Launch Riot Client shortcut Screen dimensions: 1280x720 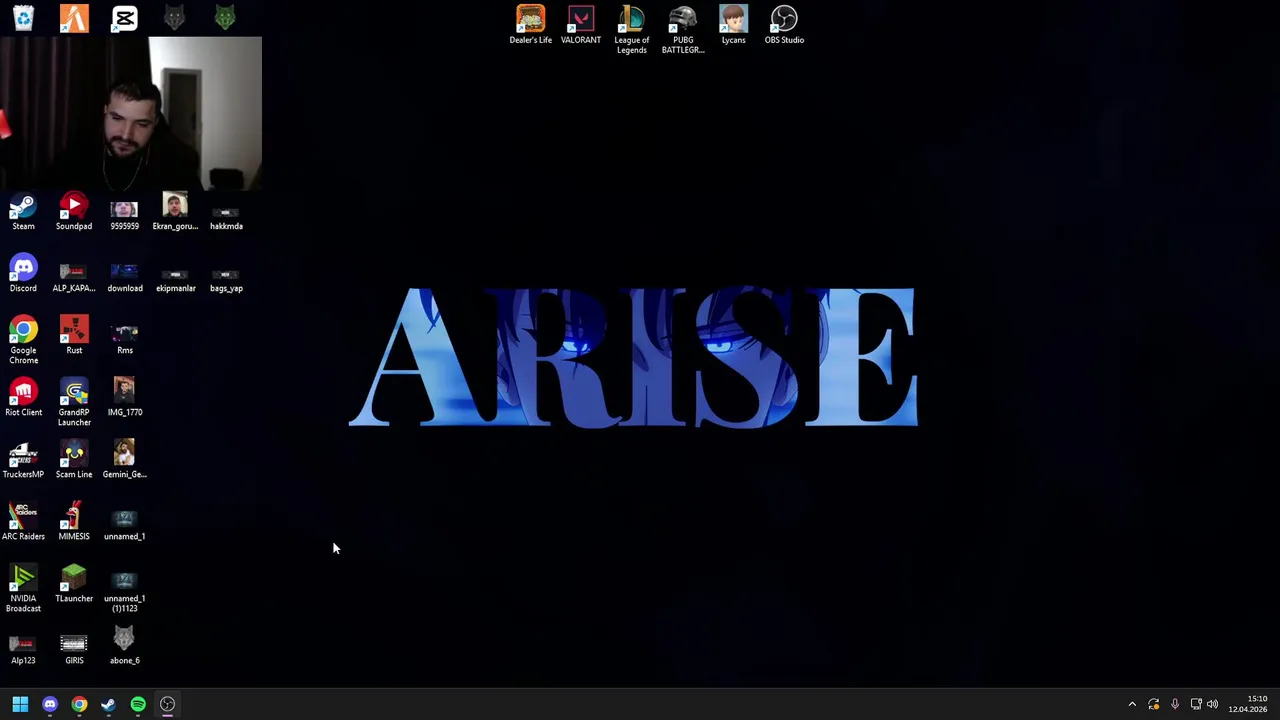point(23,398)
